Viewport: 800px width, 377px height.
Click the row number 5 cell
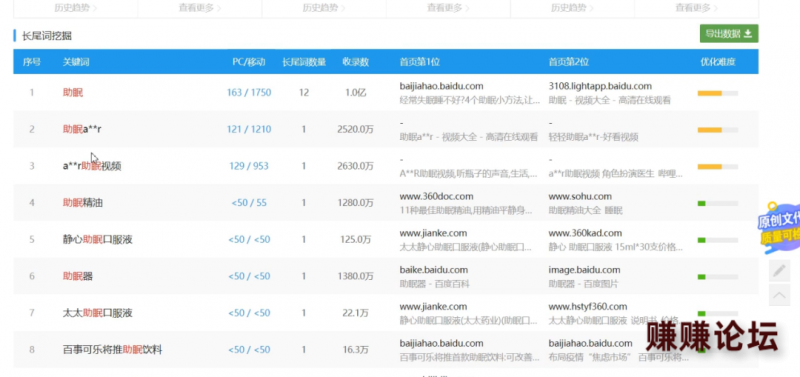tap(32, 239)
